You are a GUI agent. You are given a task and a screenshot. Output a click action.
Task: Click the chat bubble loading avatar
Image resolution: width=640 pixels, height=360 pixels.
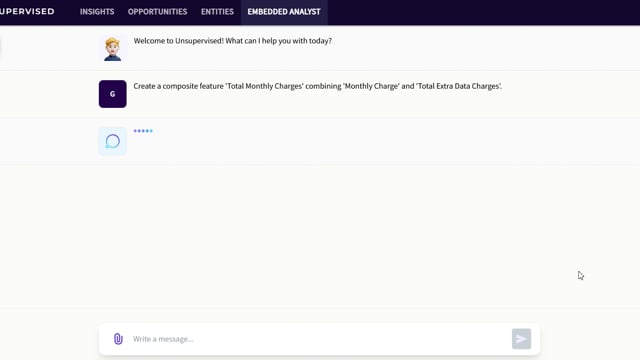pos(113,141)
